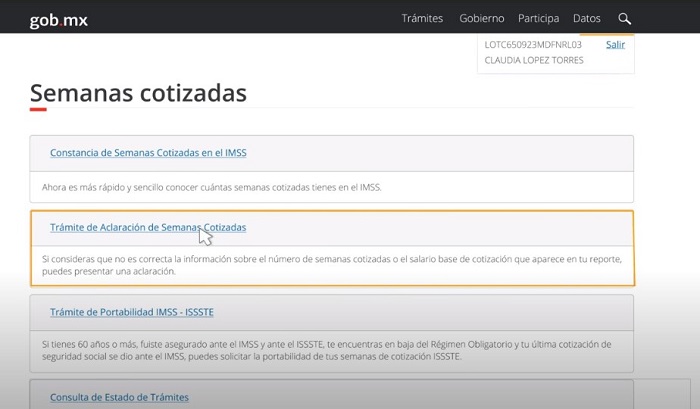
Task: Open search with the magnifier icon
Action: pyautogui.click(x=625, y=19)
